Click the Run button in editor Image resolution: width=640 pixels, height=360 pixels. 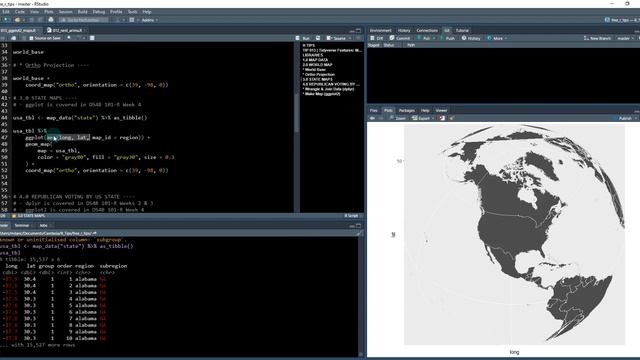click(303, 38)
